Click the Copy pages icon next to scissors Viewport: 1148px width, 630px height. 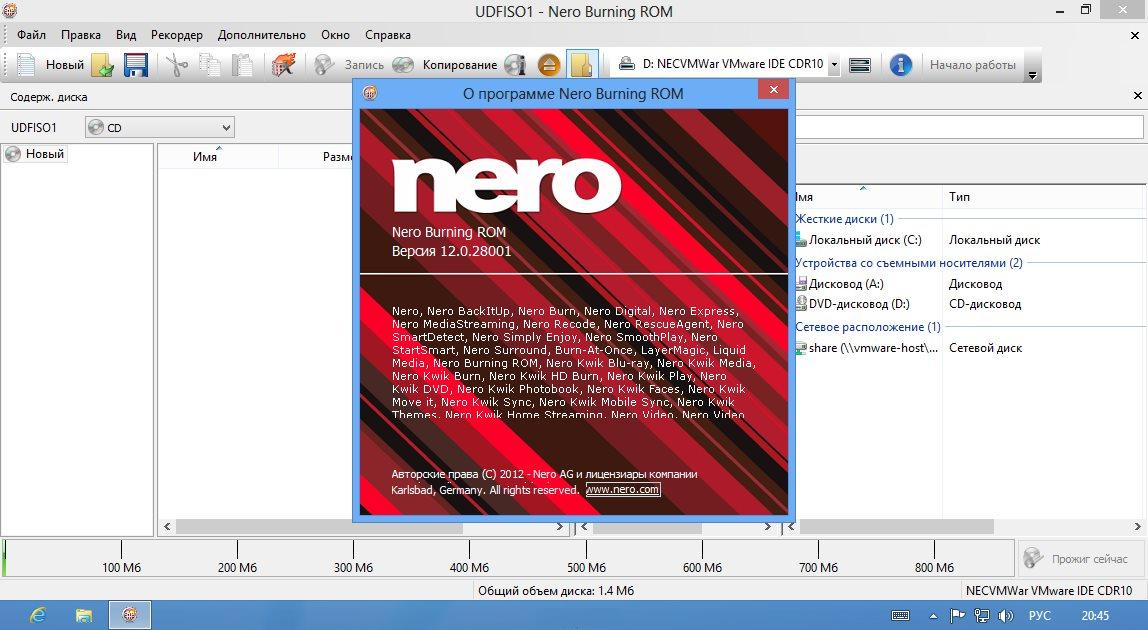210,64
